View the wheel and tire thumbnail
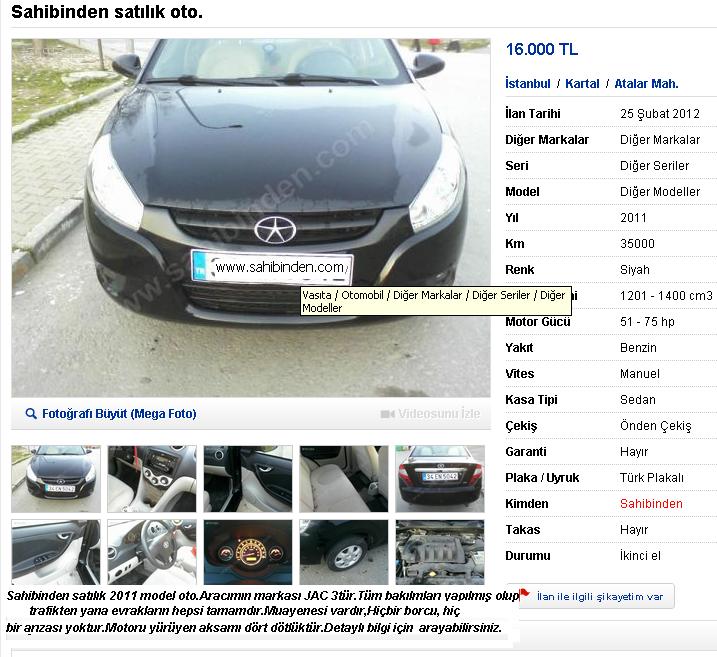Image resolution: width=717 pixels, height=657 pixels. click(x=344, y=552)
